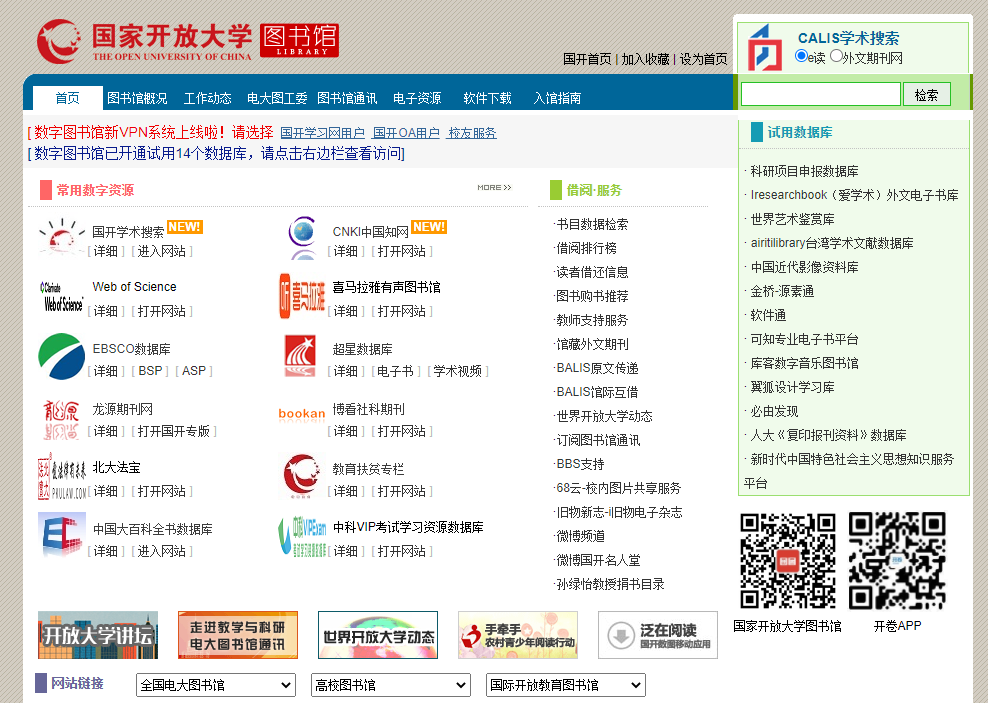Image resolution: width=988 pixels, height=703 pixels.
Task: Expand the 高校图书馆 dropdown
Action: coord(391,685)
